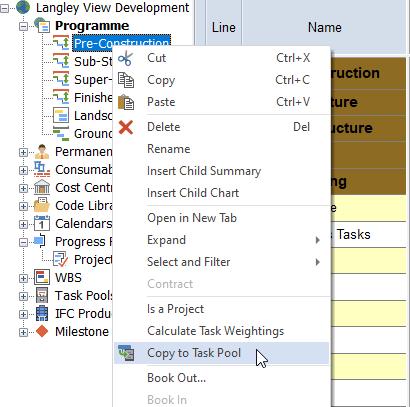Image resolution: width=410 pixels, height=407 pixels.
Task: Click the Landsc chart icon
Action: [x=61, y=115]
